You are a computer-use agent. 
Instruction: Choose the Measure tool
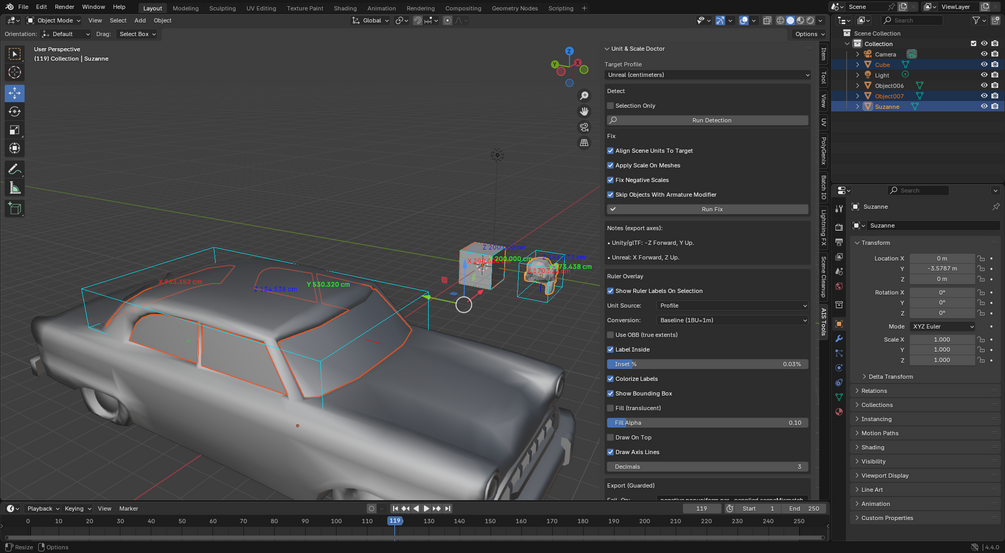pyautogui.click(x=15, y=188)
